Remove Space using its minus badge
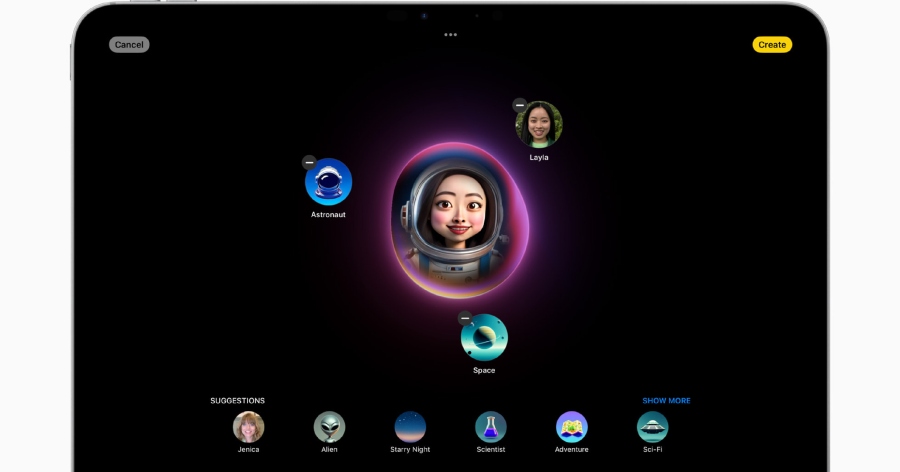 tap(465, 319)
